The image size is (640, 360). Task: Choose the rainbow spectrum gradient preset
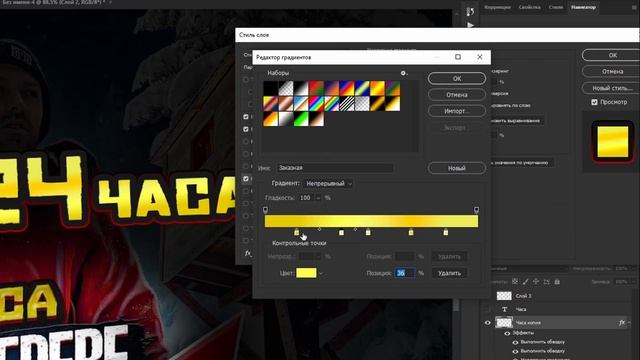point(316,104)
